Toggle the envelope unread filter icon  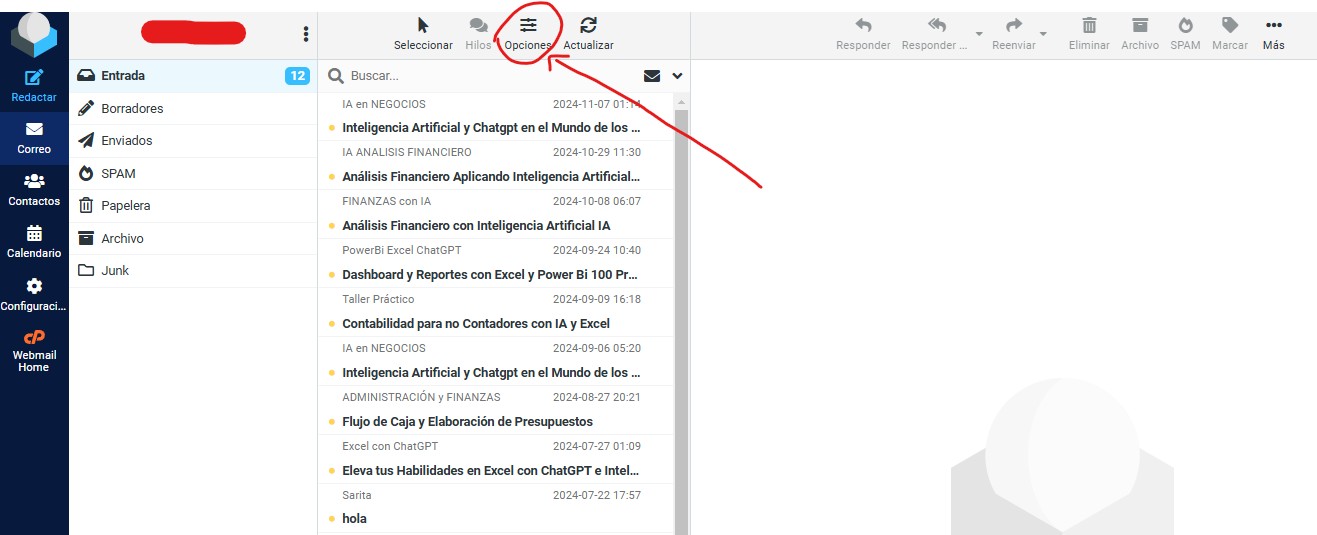click(x=652, y=75)
